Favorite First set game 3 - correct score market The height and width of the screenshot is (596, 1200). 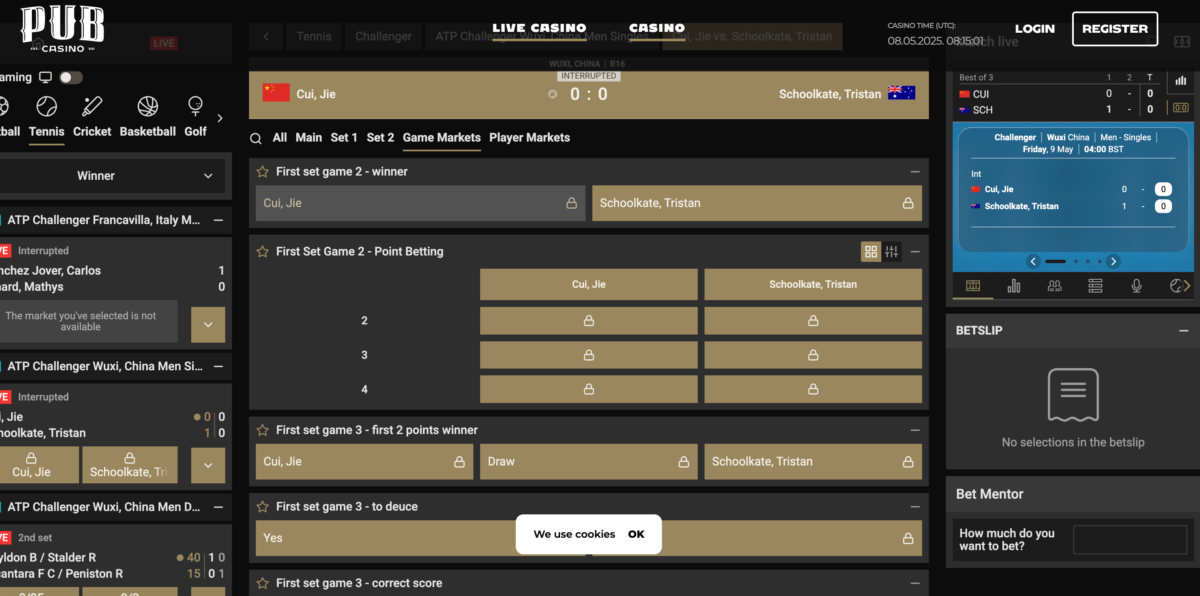[263, 583]
